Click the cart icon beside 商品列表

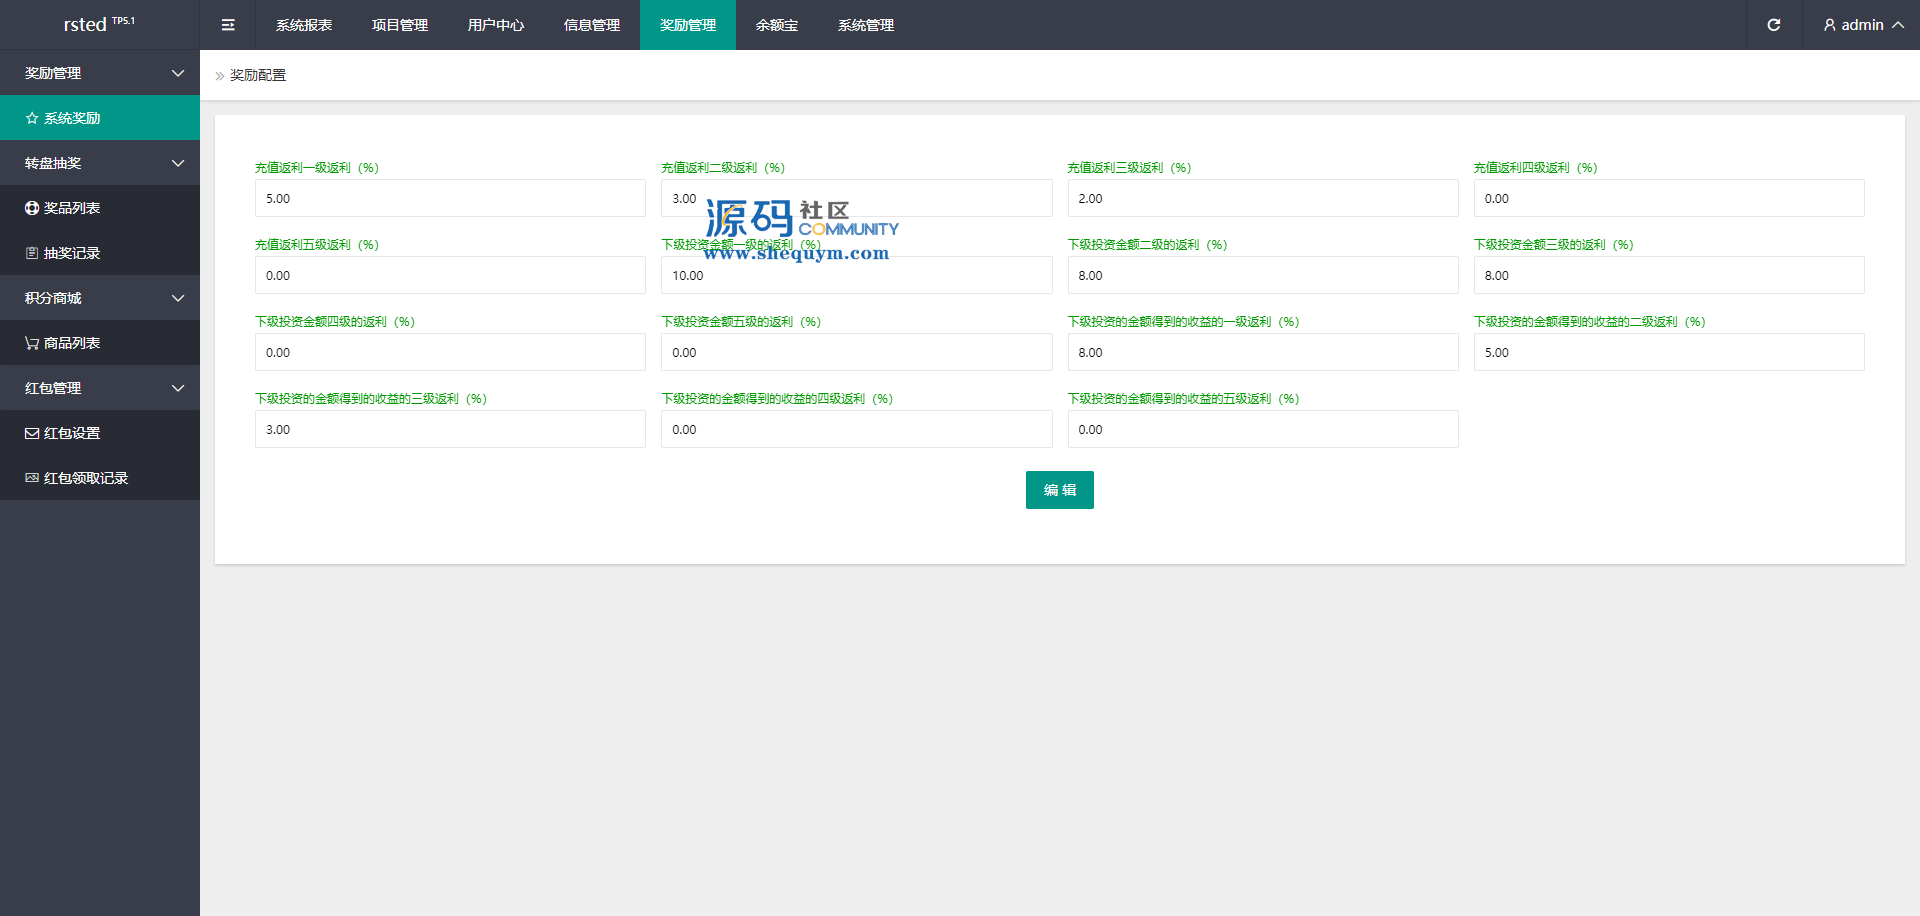click(32, 343)
